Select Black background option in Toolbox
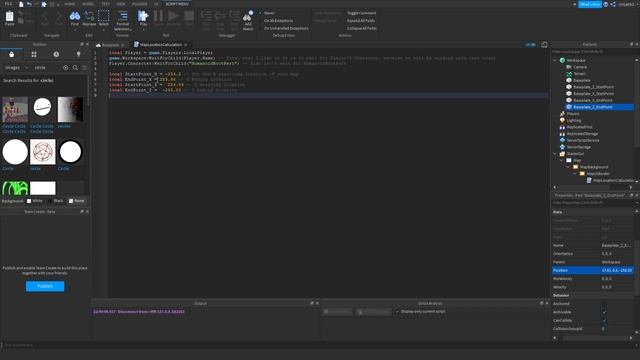 [x=56, y=201]
